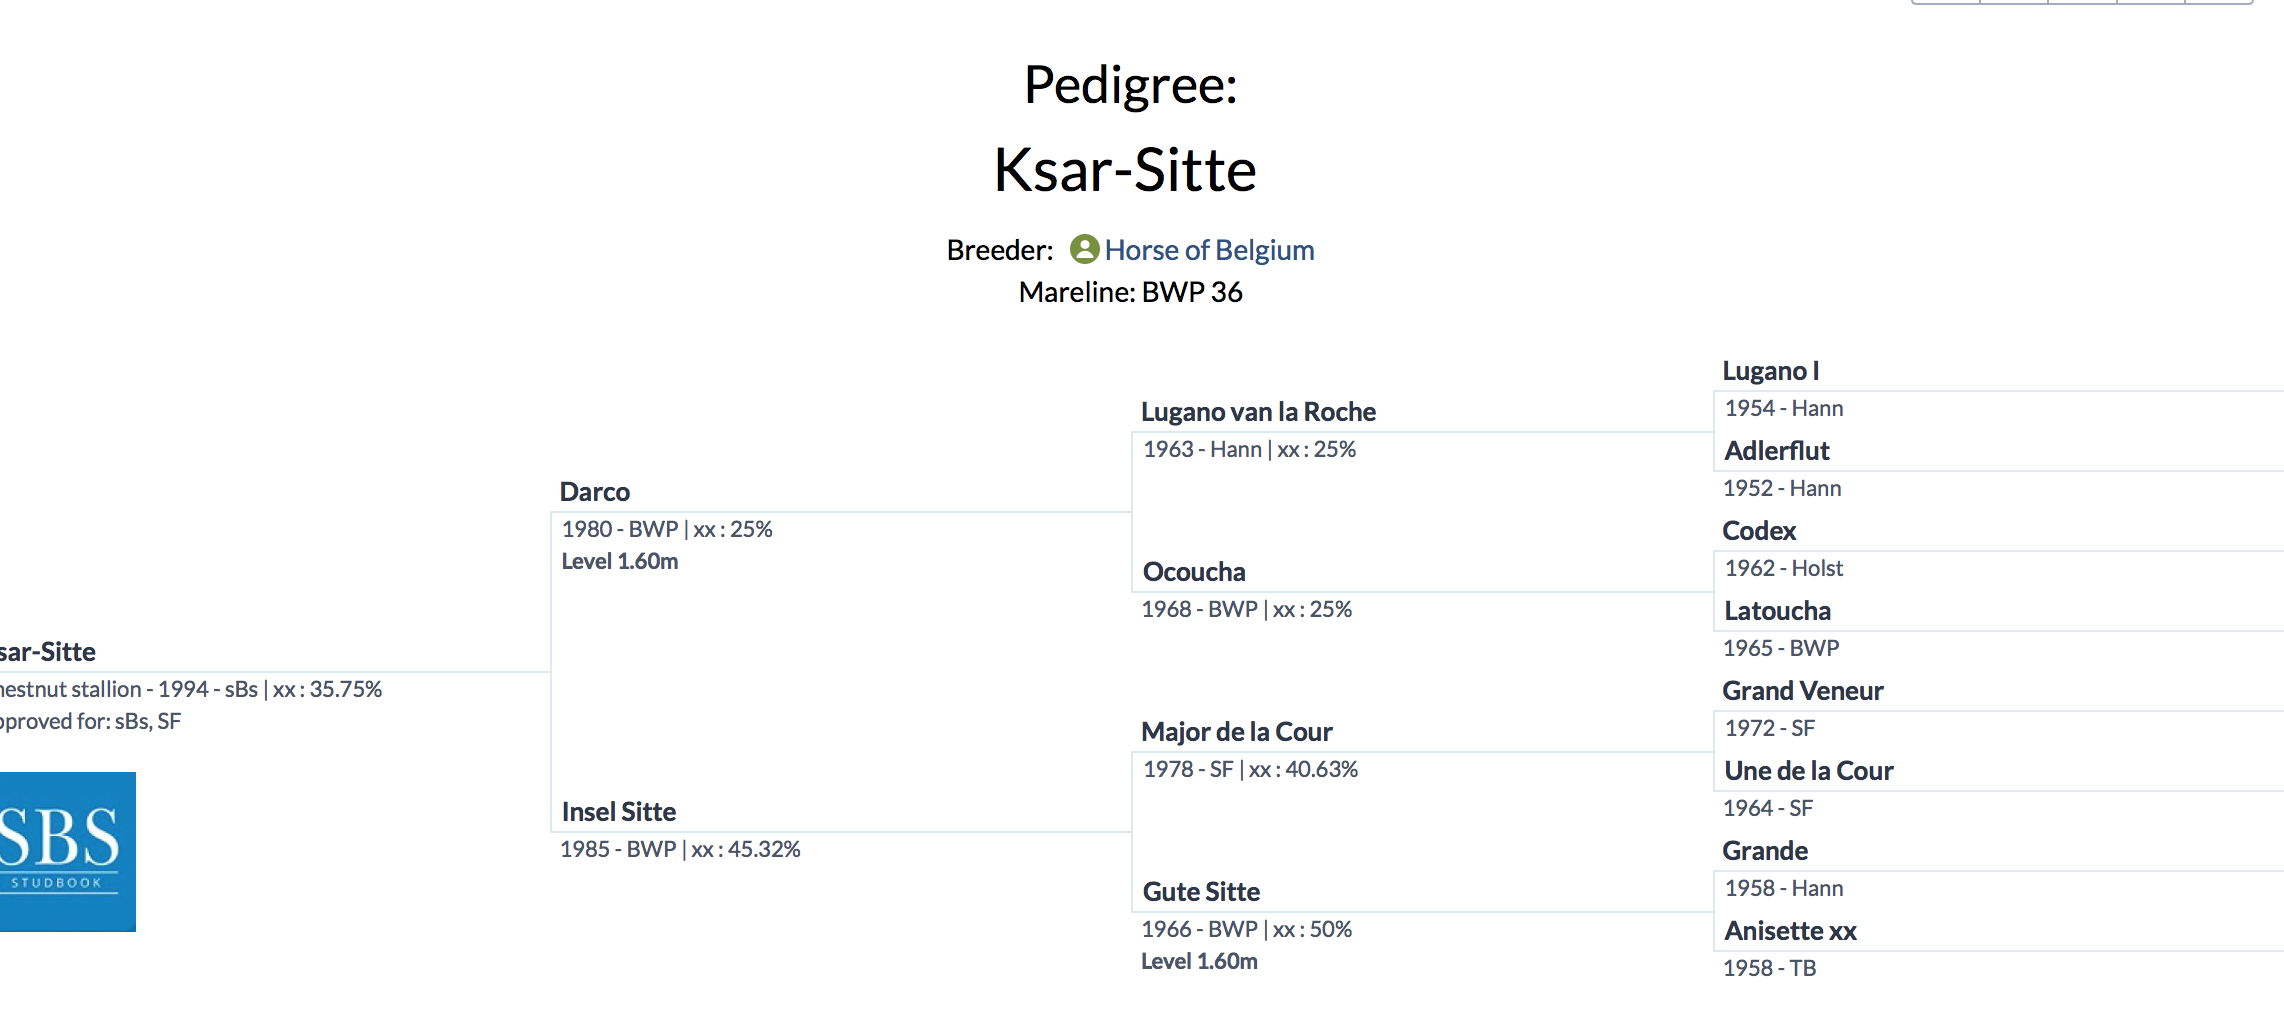The image size is (2284, 1030).
Task: Click the Adlerflut ancestor name
Action: [x=1777, y=451]
